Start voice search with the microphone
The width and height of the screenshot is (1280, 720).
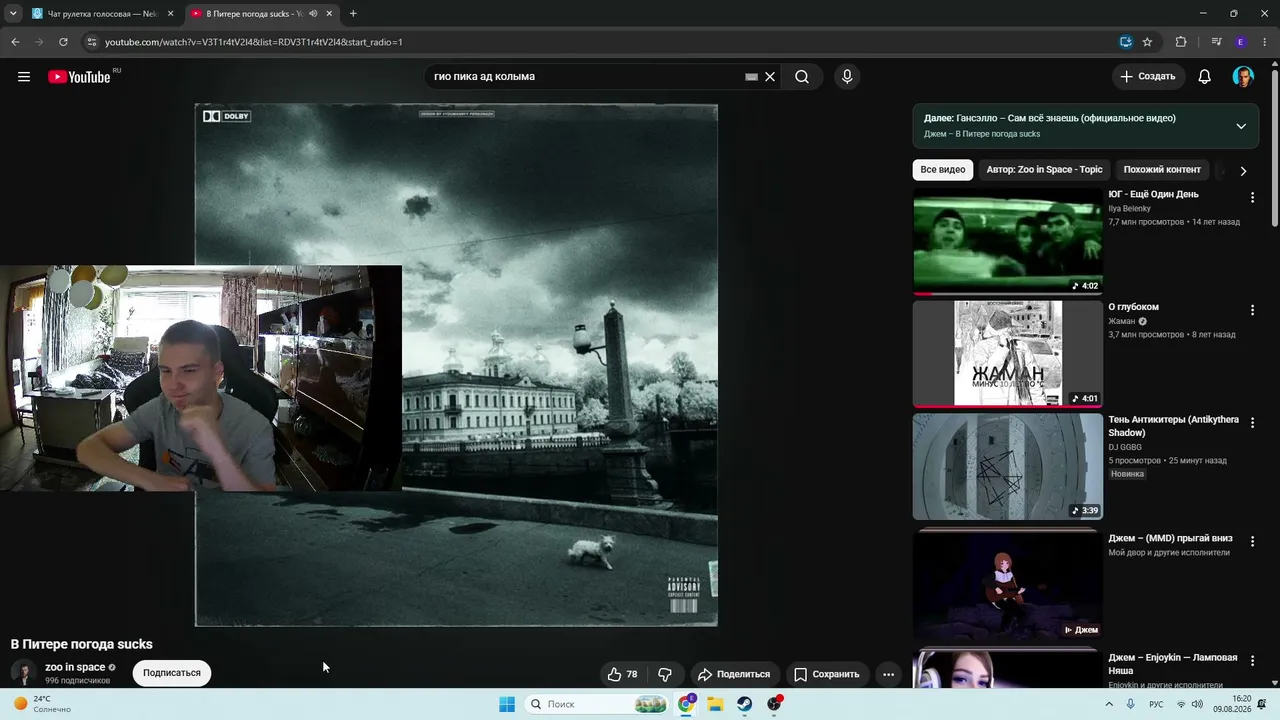coord(847,77)
